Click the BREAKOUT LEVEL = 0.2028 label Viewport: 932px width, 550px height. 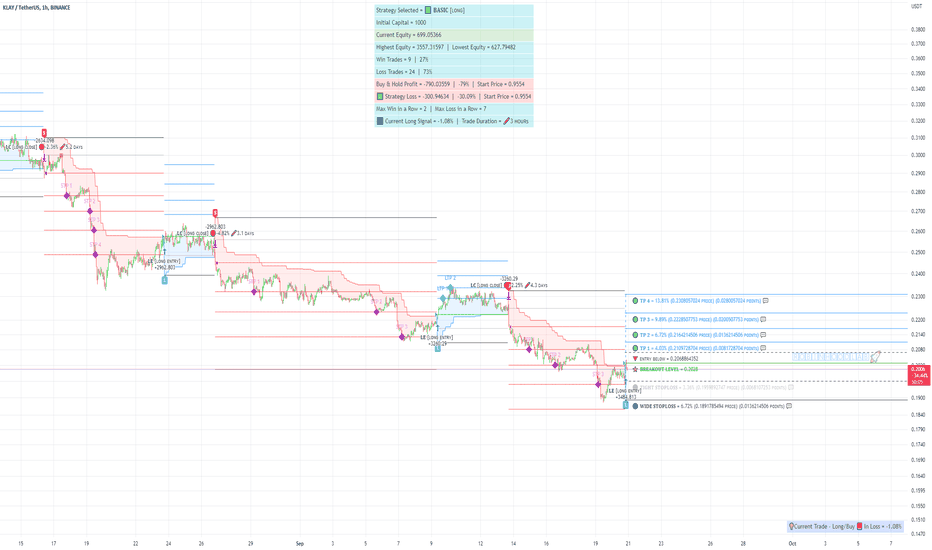[669, 369]
